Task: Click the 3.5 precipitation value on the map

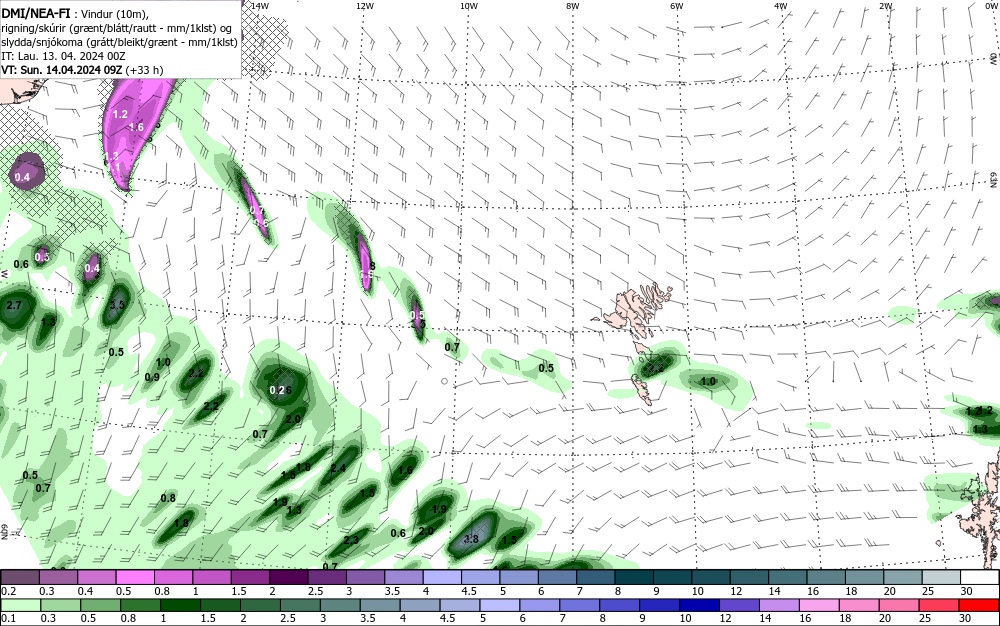Action: 117,305
